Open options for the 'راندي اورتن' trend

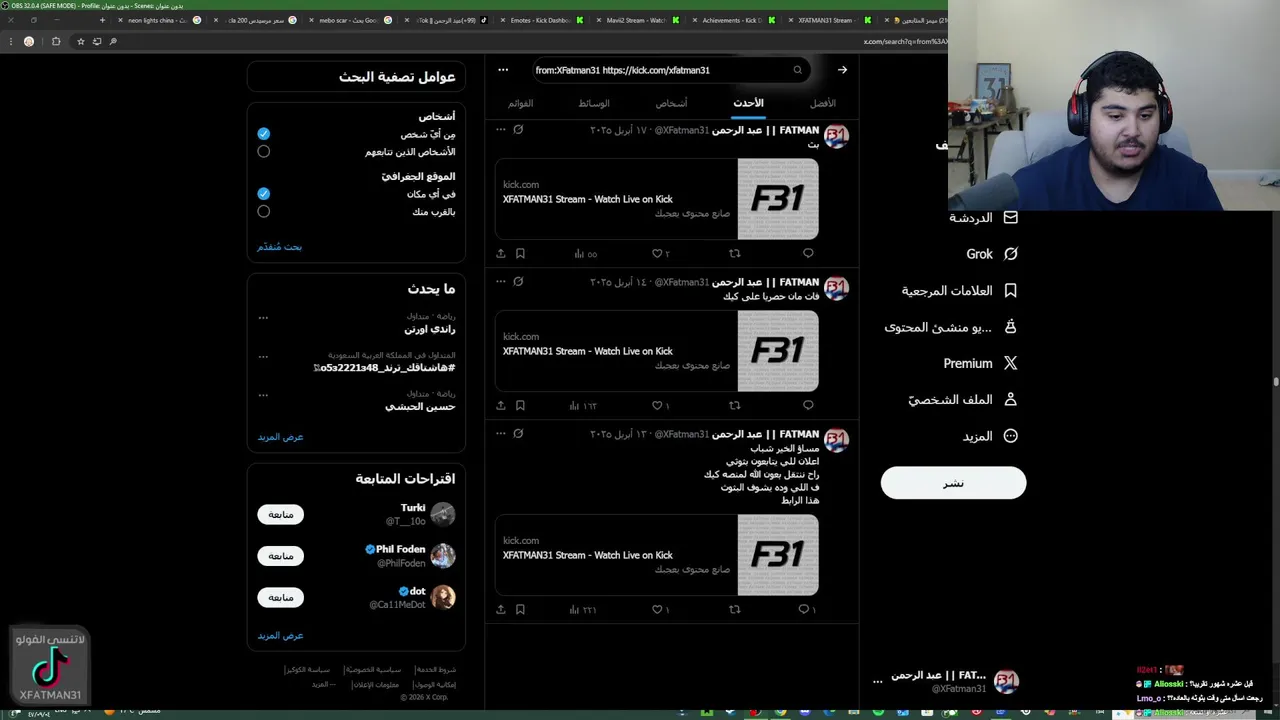[x=263, y=318]
